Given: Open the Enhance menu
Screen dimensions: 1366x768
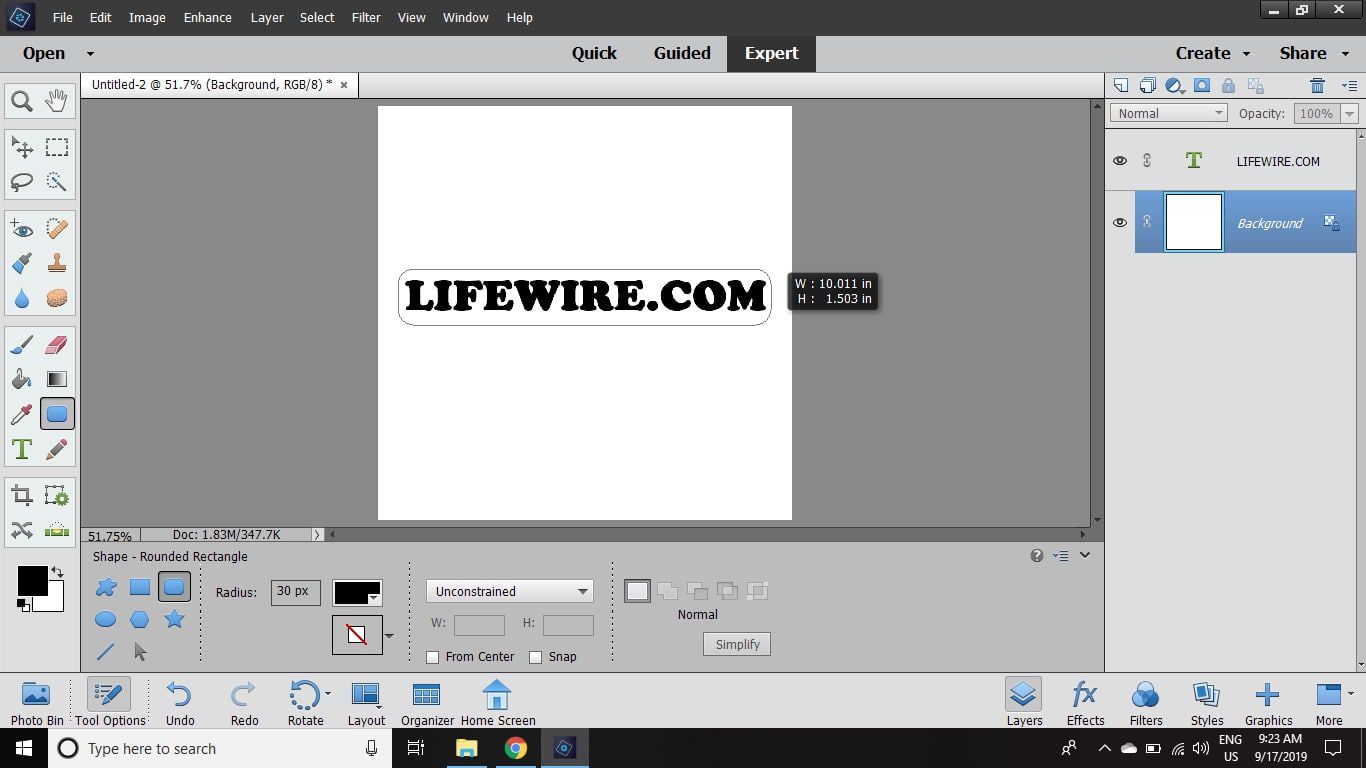Looking at the screenshot, I should point(208,17).
